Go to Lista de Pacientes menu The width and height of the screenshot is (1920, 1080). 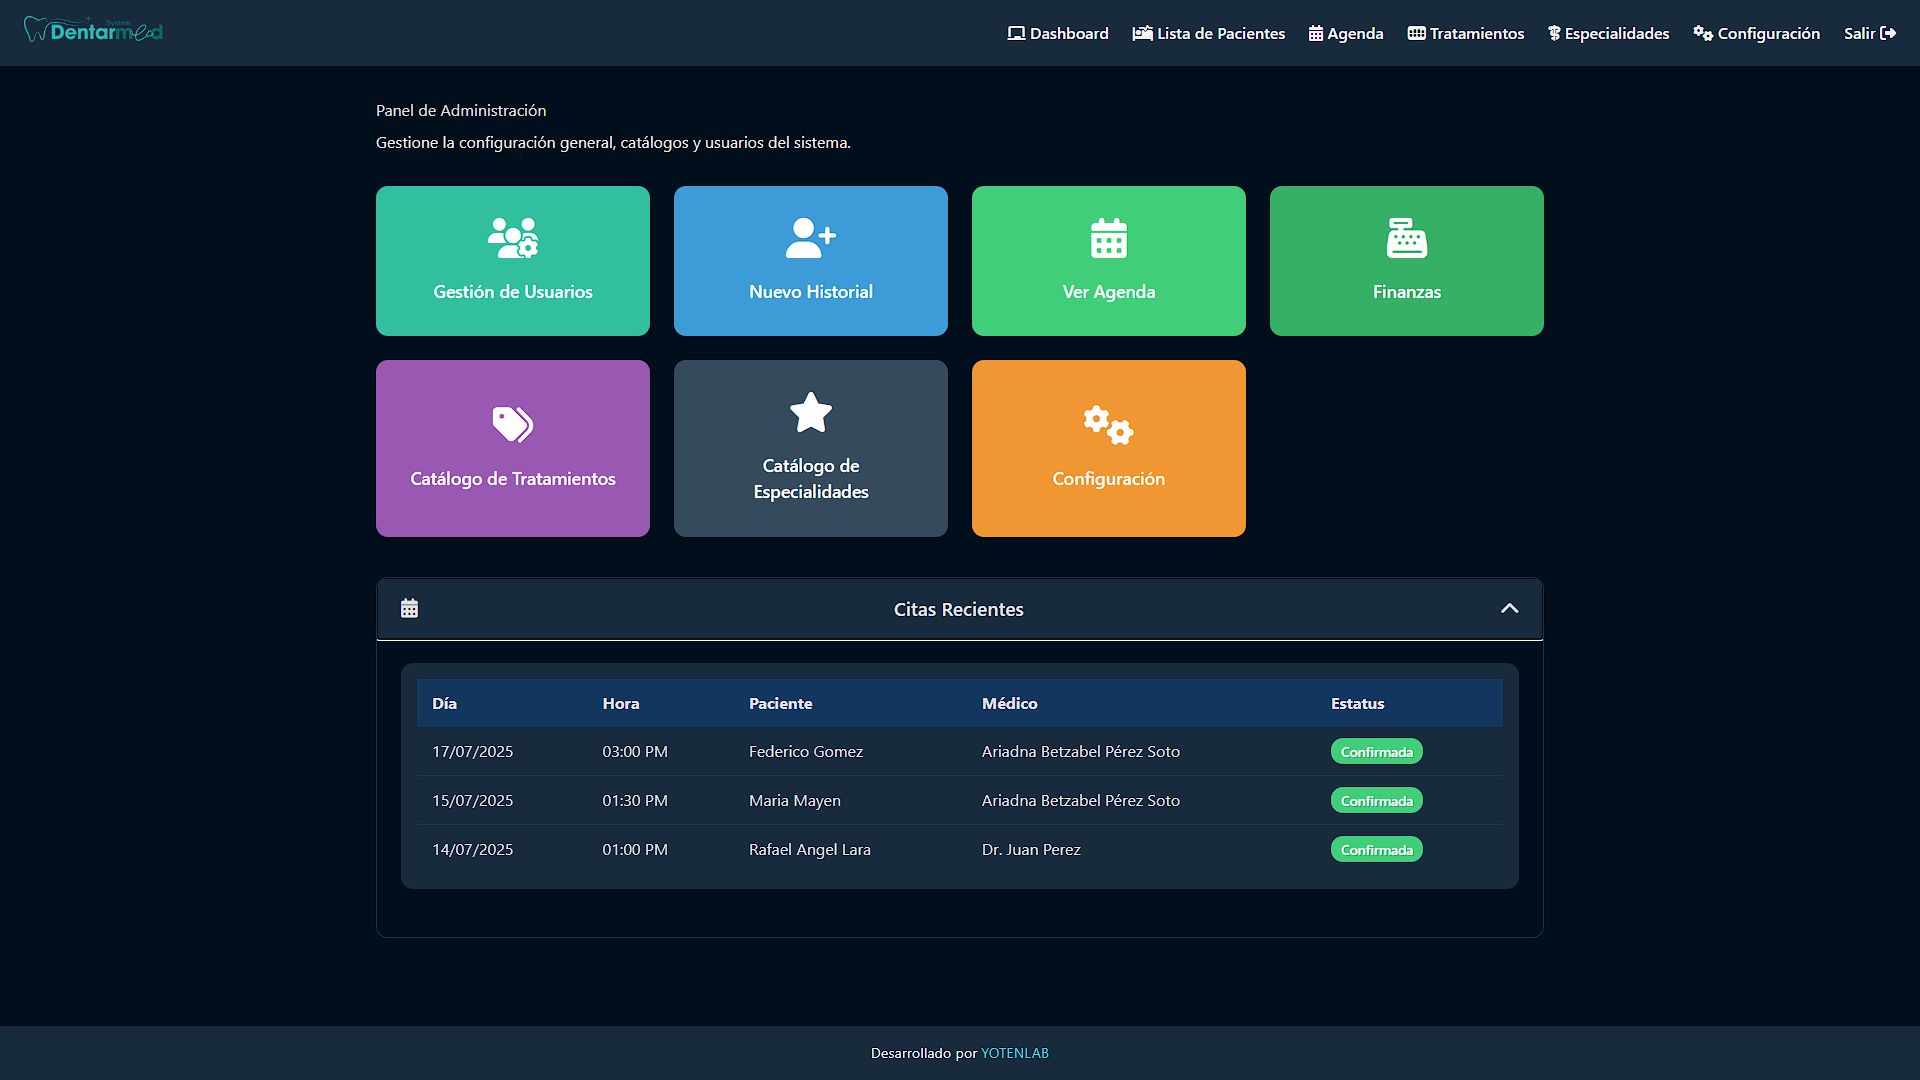click(1208, 33)
